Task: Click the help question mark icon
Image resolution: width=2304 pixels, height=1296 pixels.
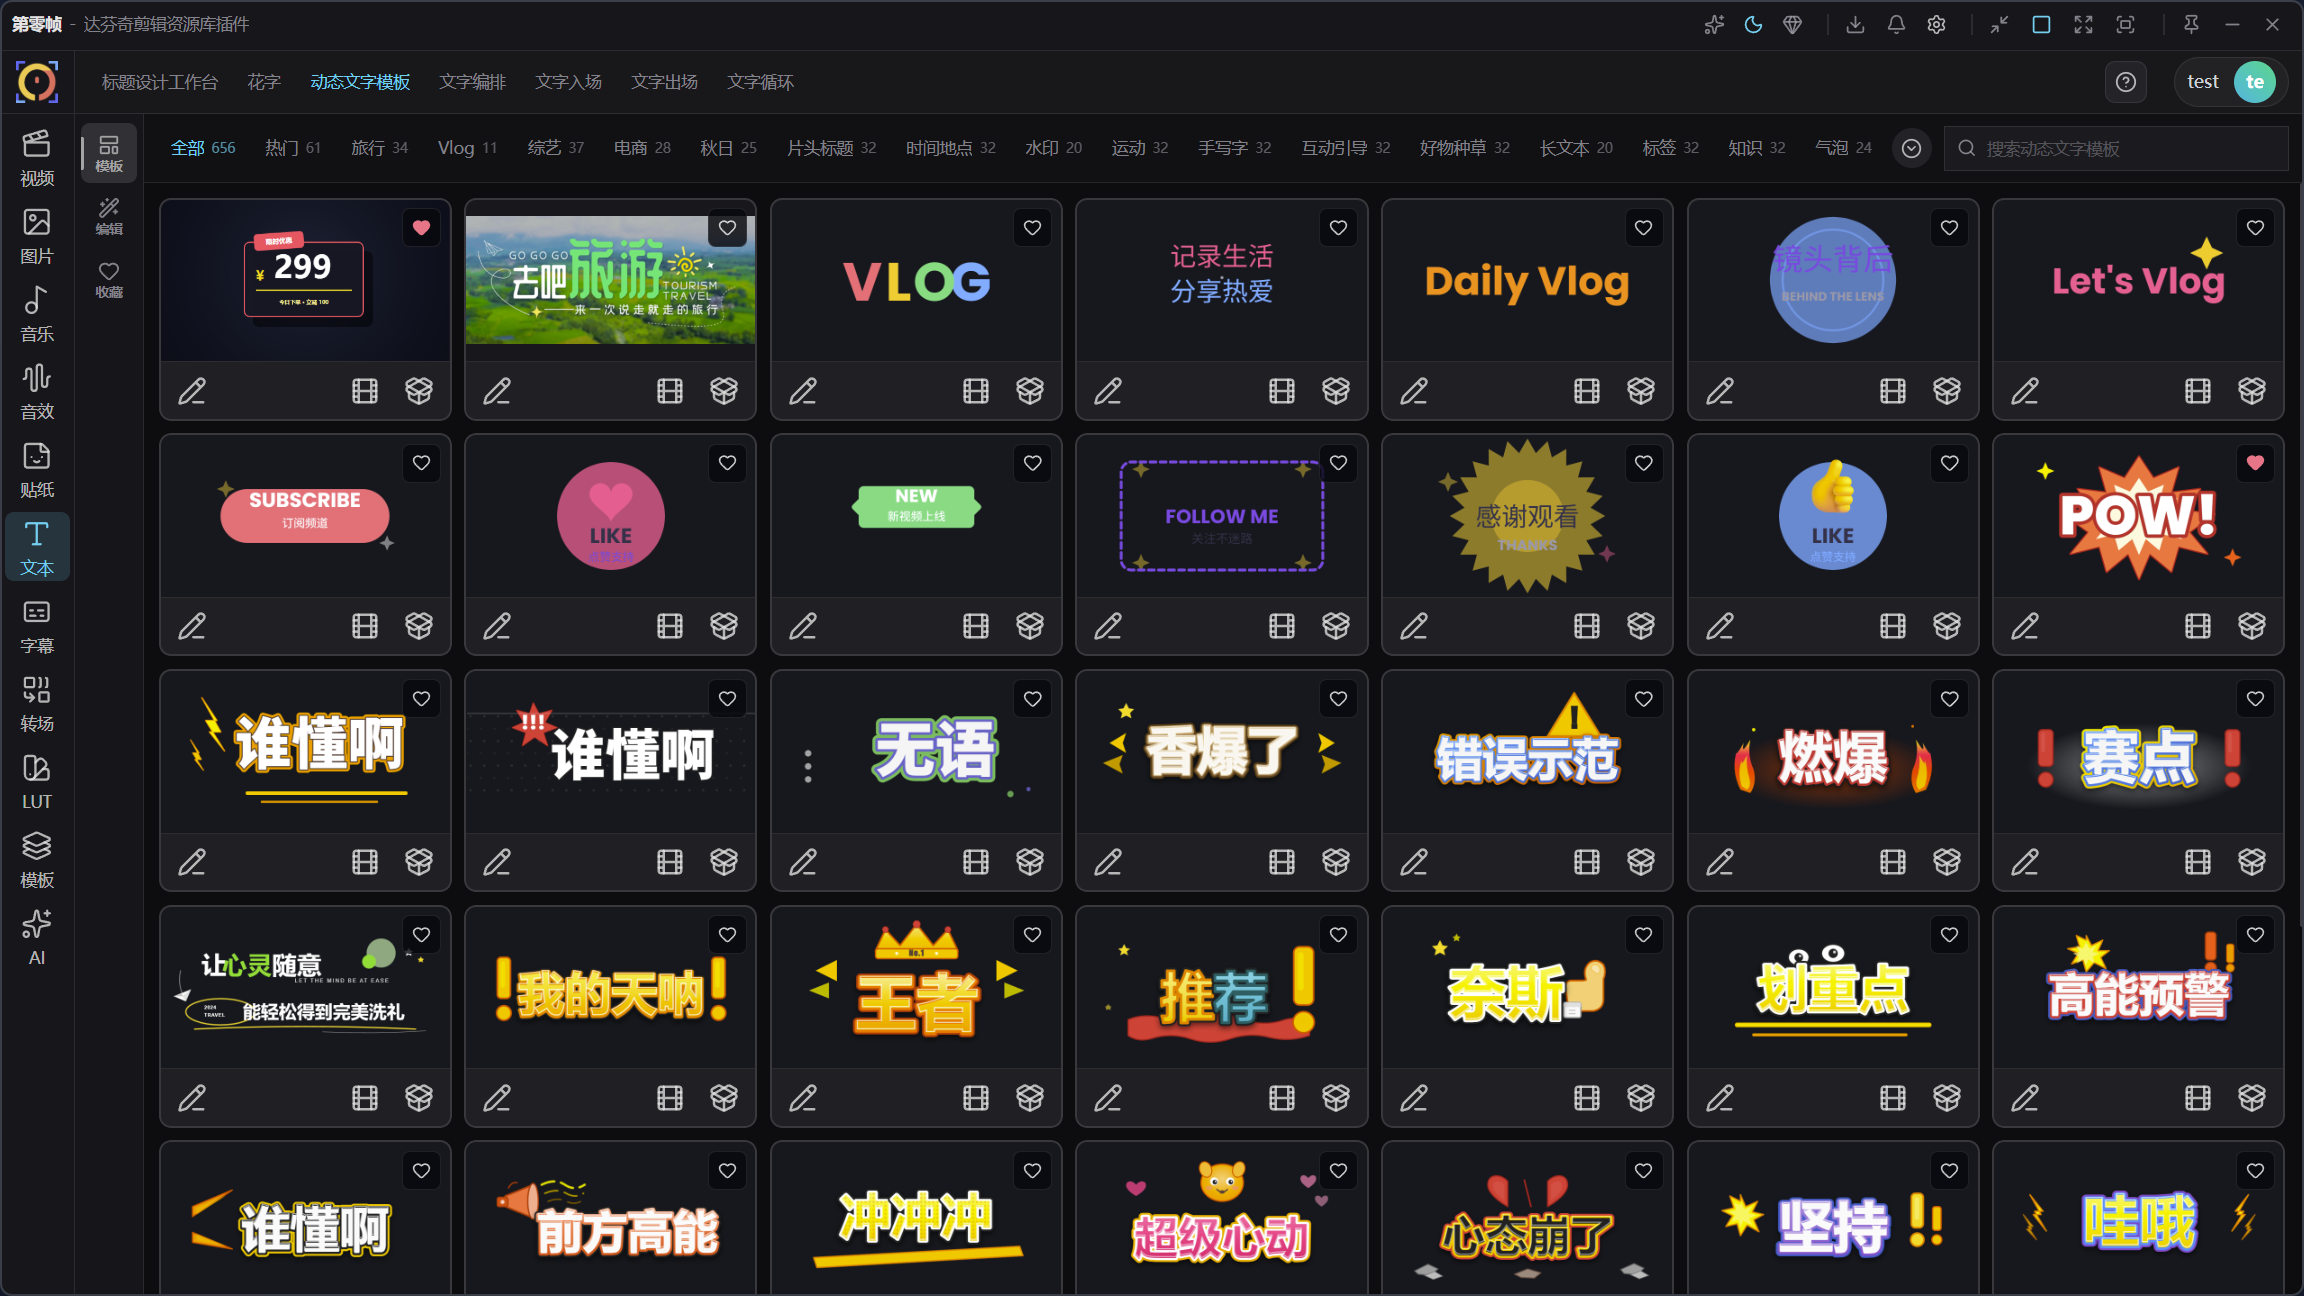Action: click(x=2126, y=82)
